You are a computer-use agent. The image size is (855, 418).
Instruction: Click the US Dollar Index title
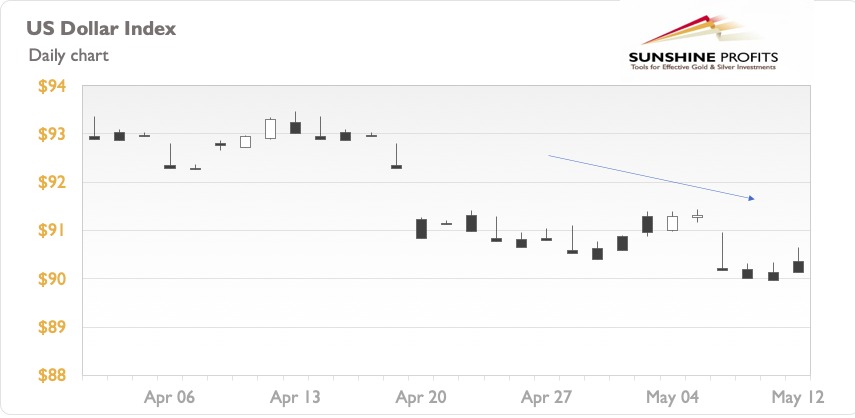101,28
